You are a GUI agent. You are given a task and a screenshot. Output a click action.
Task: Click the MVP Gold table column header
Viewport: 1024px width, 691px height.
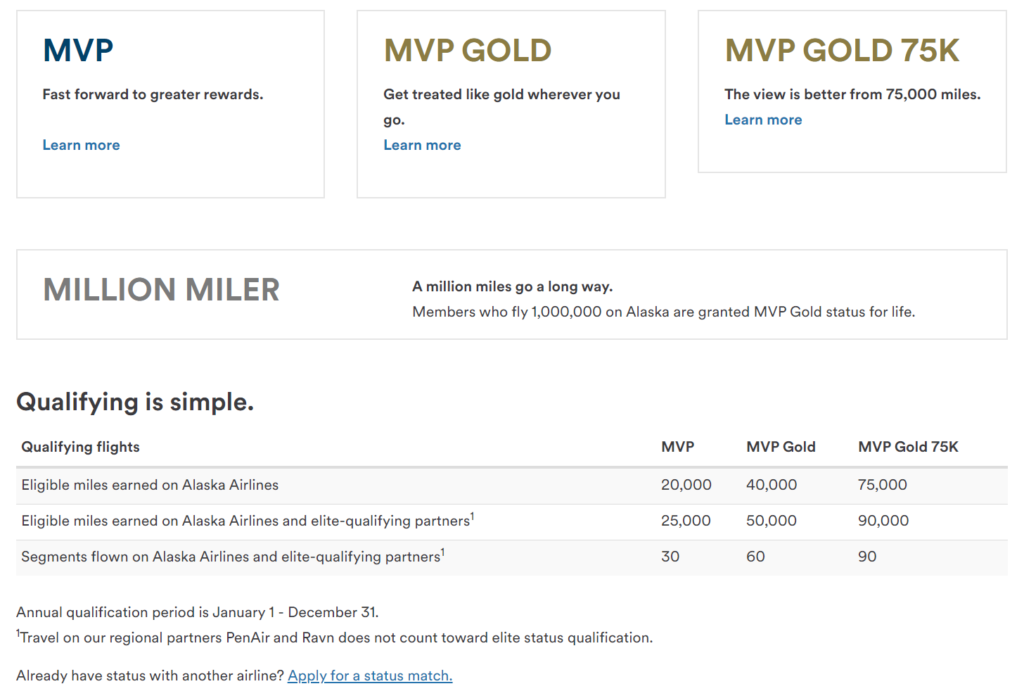click(781, 447)
